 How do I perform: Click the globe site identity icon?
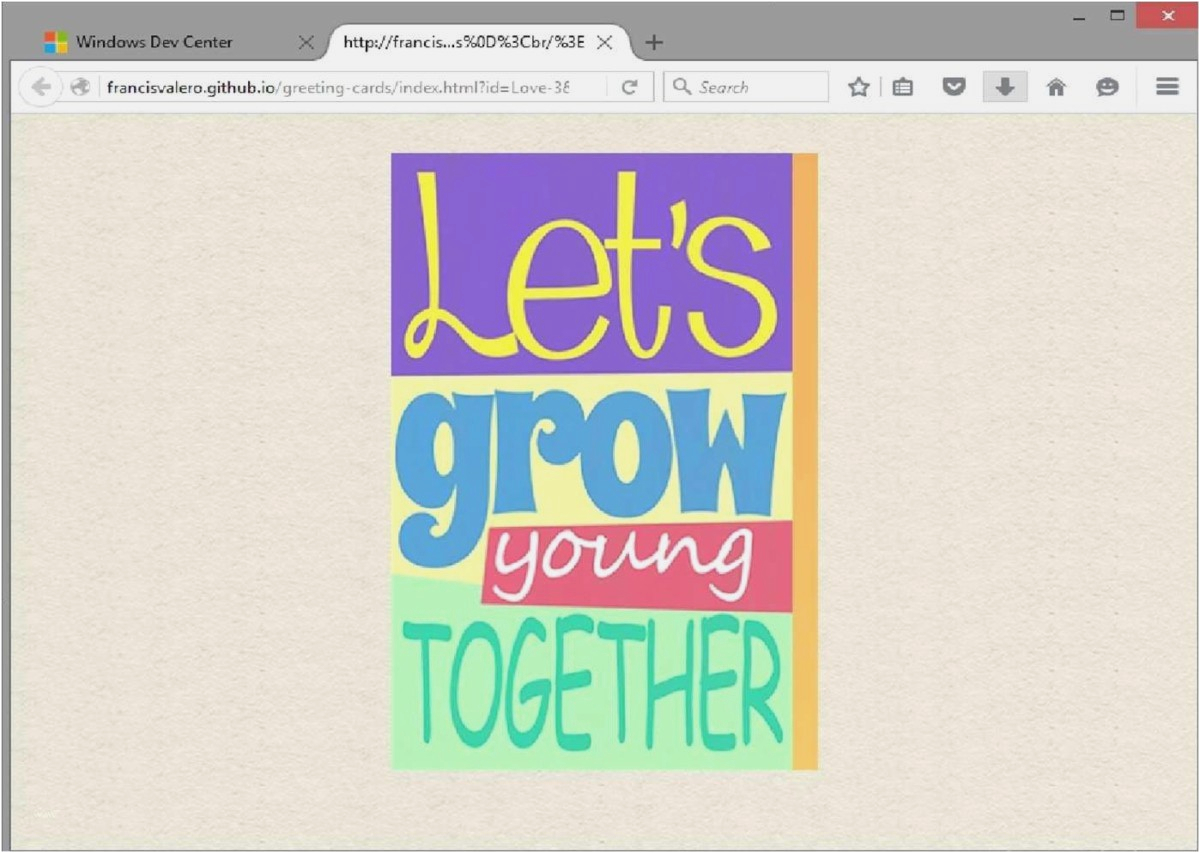[x=80, y=87]
